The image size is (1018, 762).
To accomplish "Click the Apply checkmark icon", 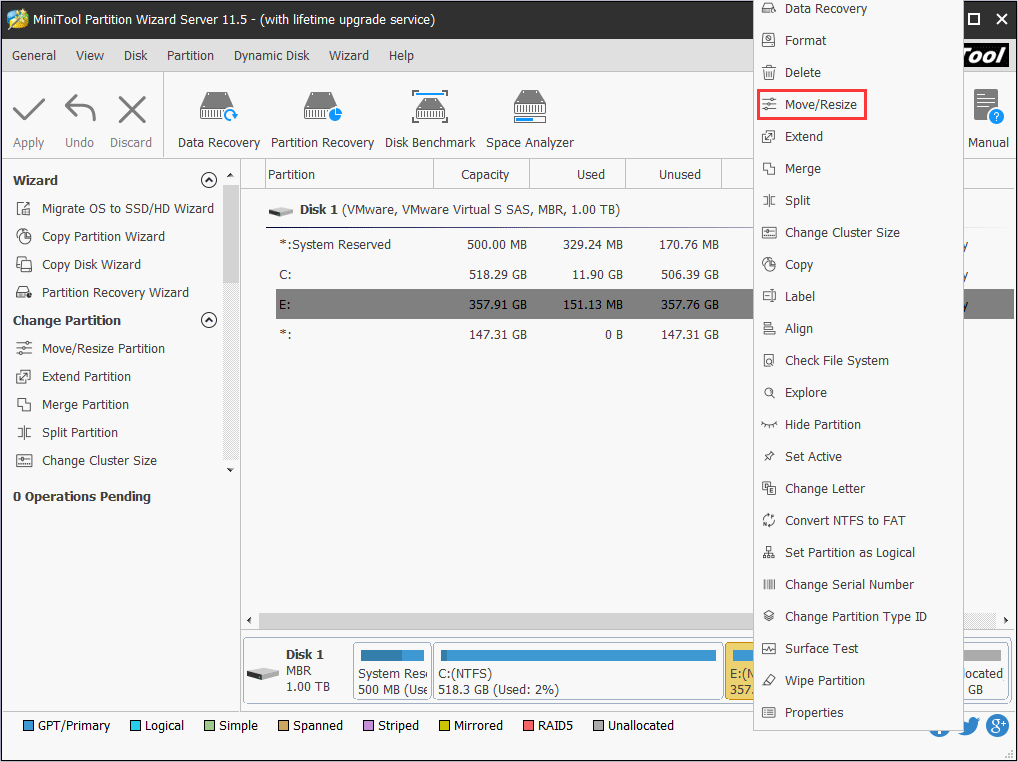I will pyautogui.click(x=29, y=110).
